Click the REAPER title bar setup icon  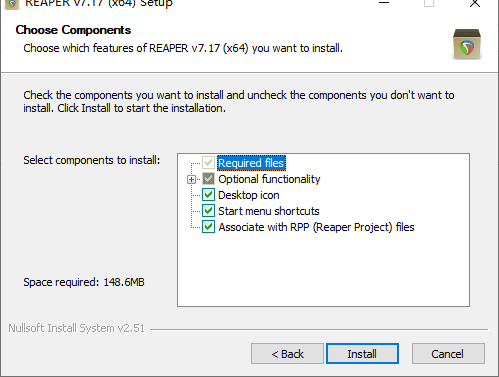pyautogui.click(x=12, y=4)
